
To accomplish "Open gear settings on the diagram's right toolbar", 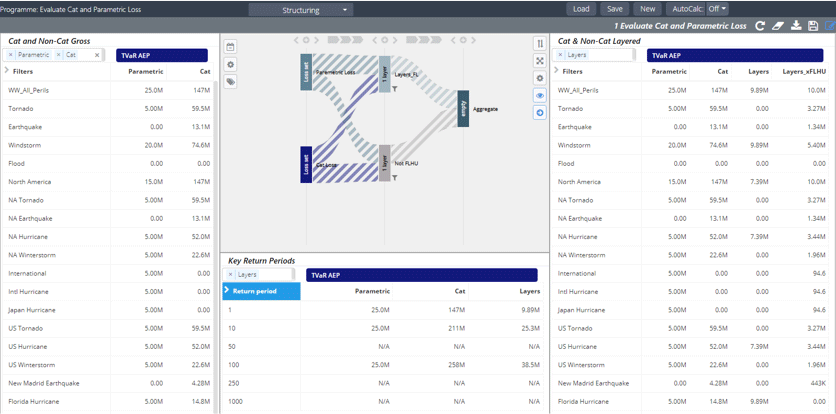I will (x=540, y=78).
